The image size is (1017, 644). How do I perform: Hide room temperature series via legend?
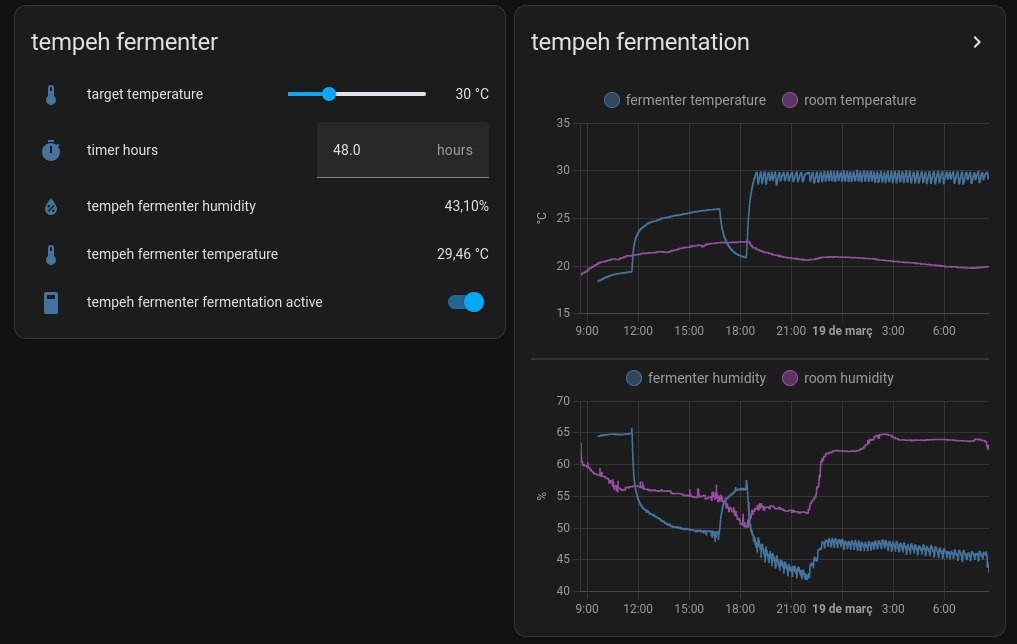point(848,100)
